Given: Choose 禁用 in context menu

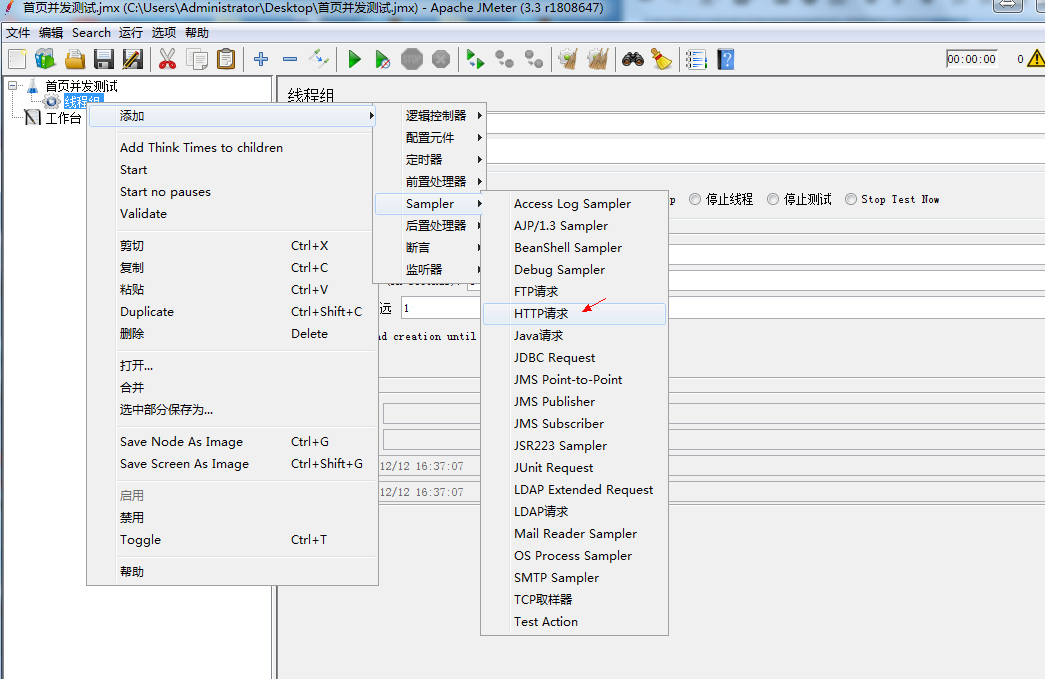Looking at the screenshot, I should (x=232, y=517).
